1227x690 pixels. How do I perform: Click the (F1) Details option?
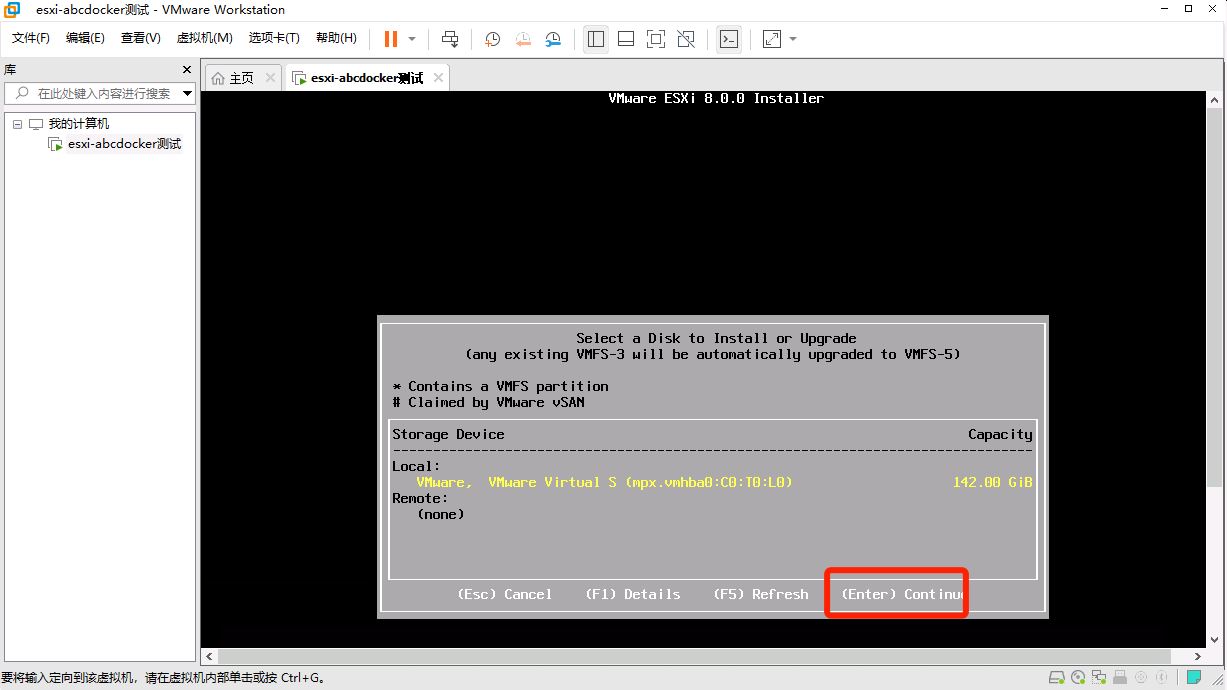(633, 594)
